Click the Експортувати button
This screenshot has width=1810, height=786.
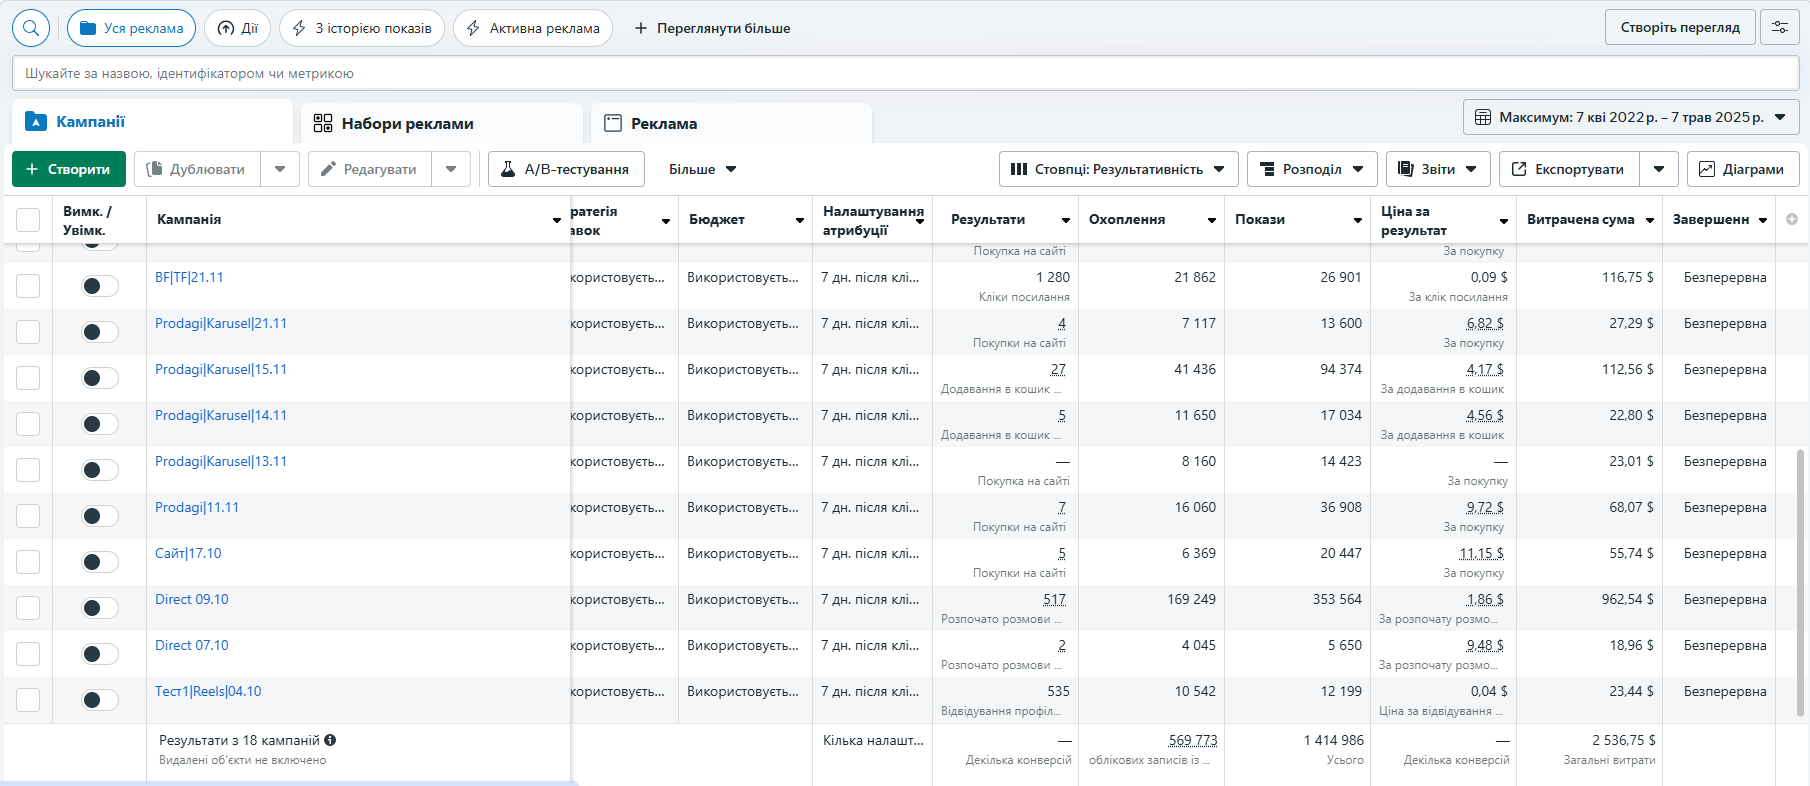1569,169
